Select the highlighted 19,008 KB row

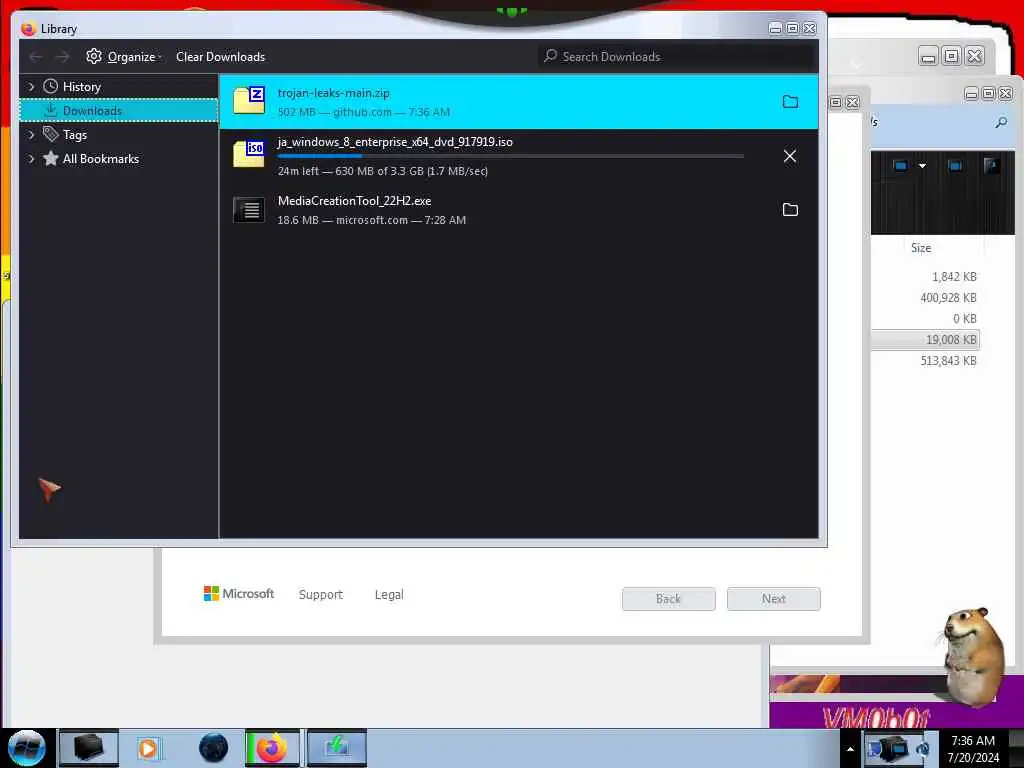(925, 340)
